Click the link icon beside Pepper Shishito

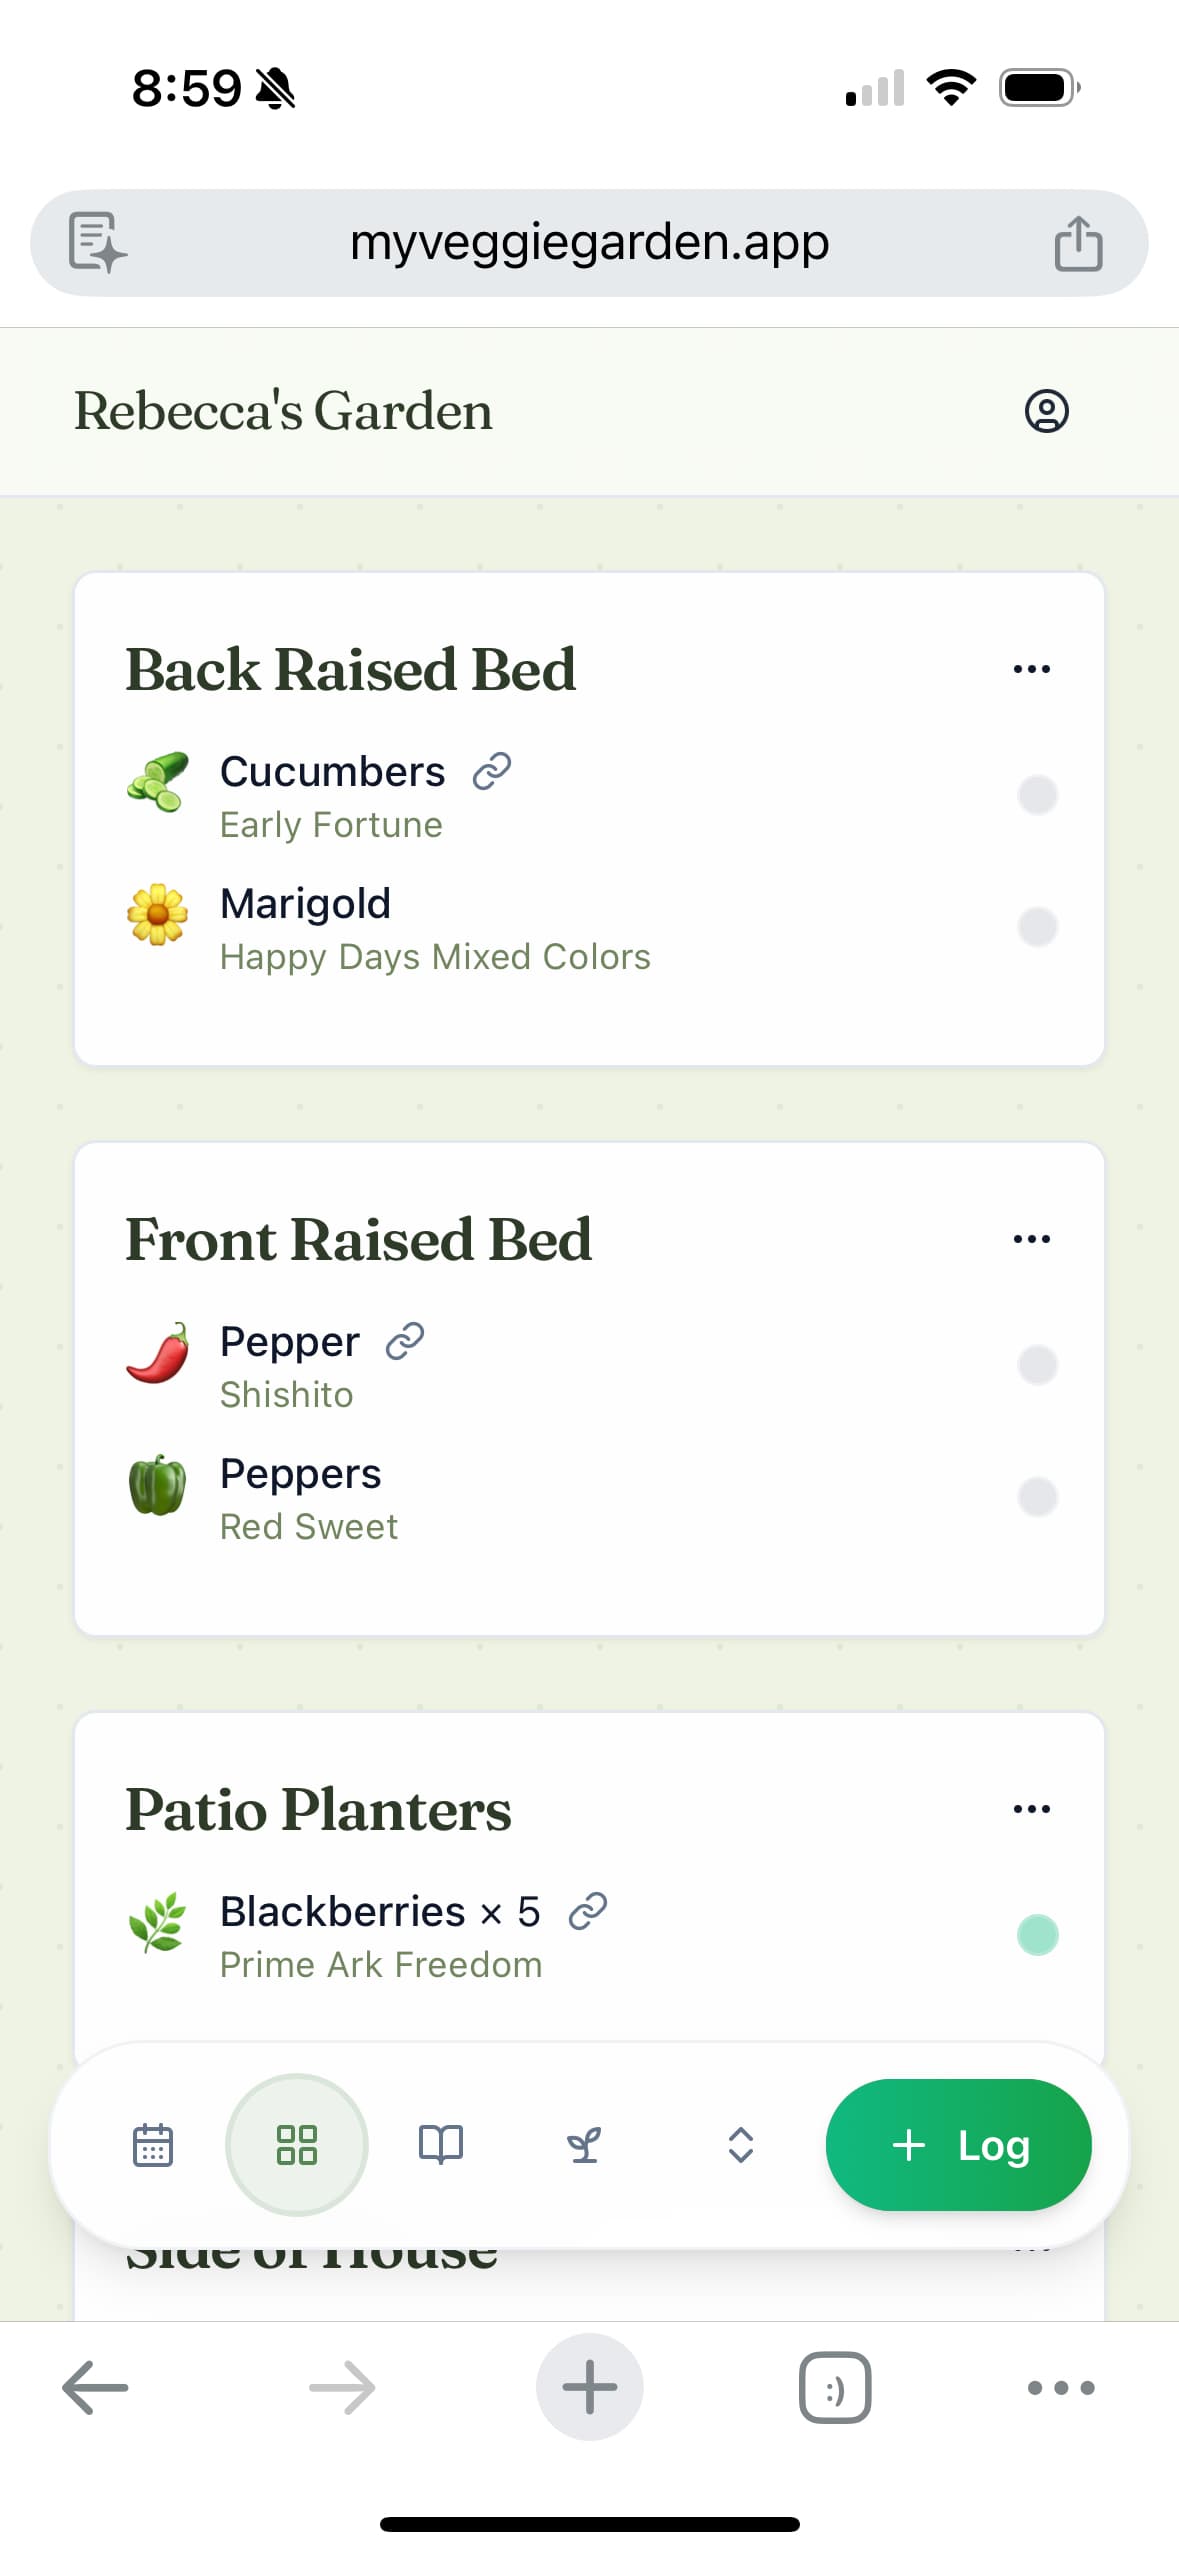click(x=405, y=1342)
